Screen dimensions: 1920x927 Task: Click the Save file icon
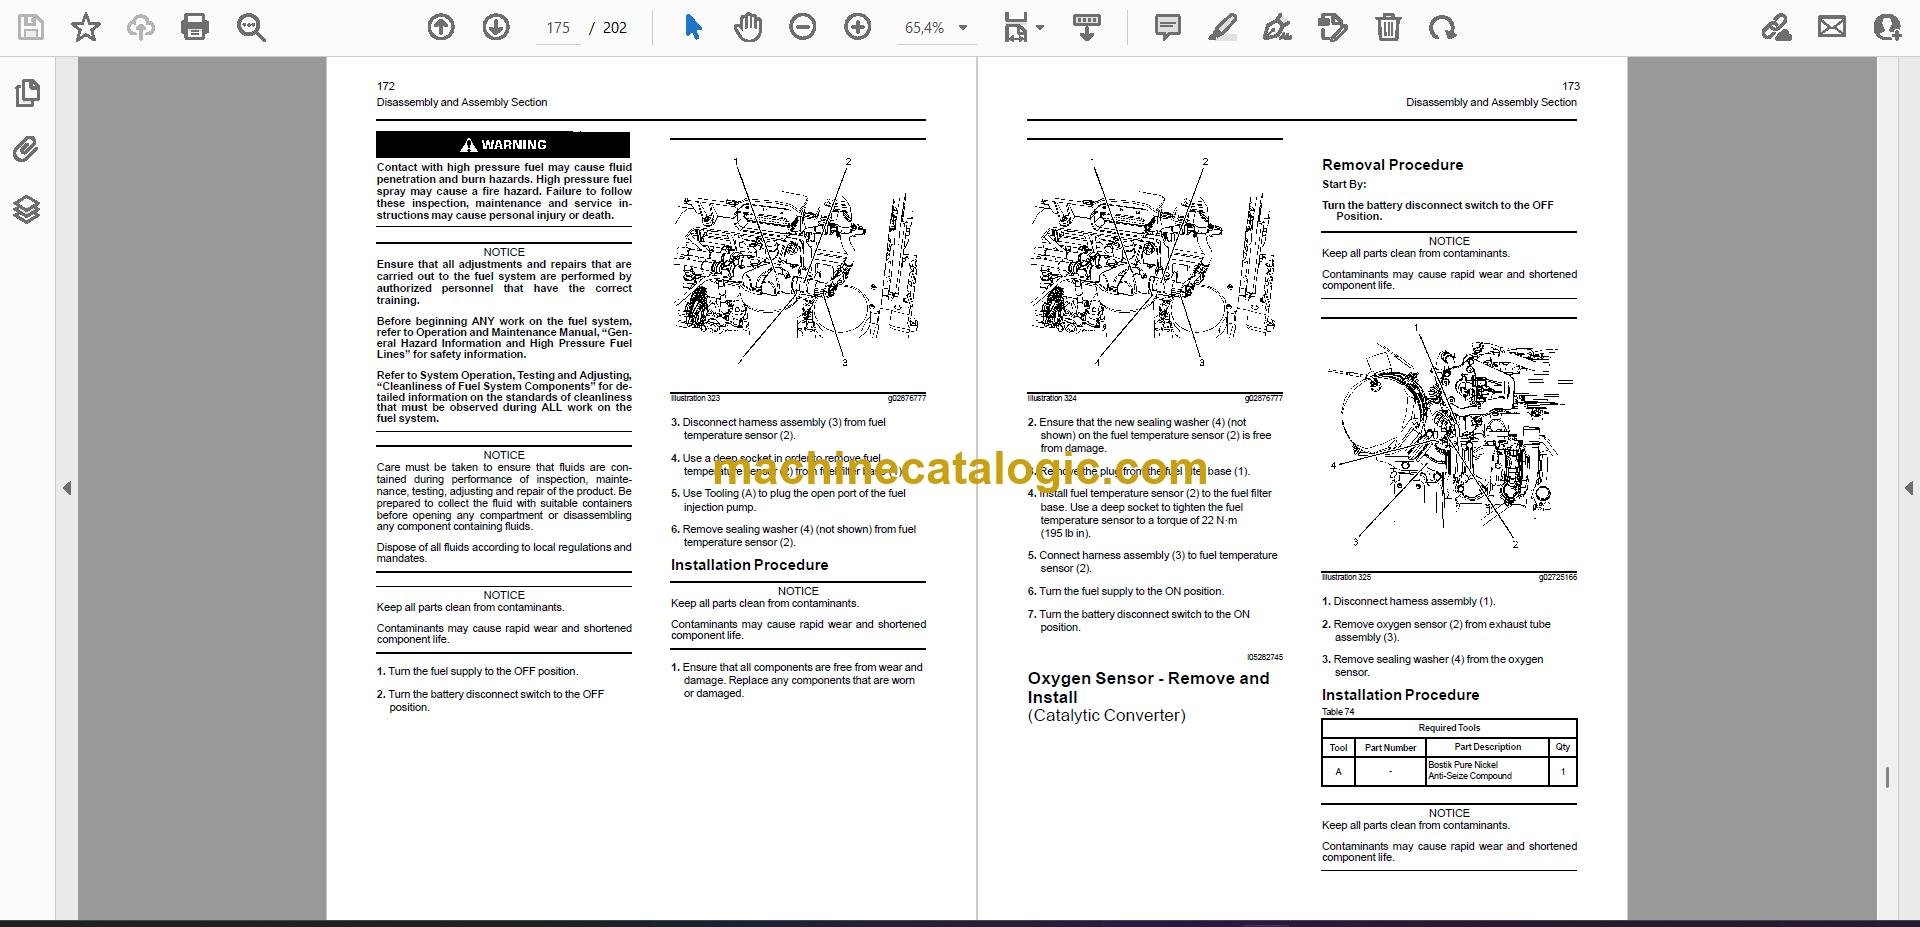pyautogui.click(x=31, y=27)
